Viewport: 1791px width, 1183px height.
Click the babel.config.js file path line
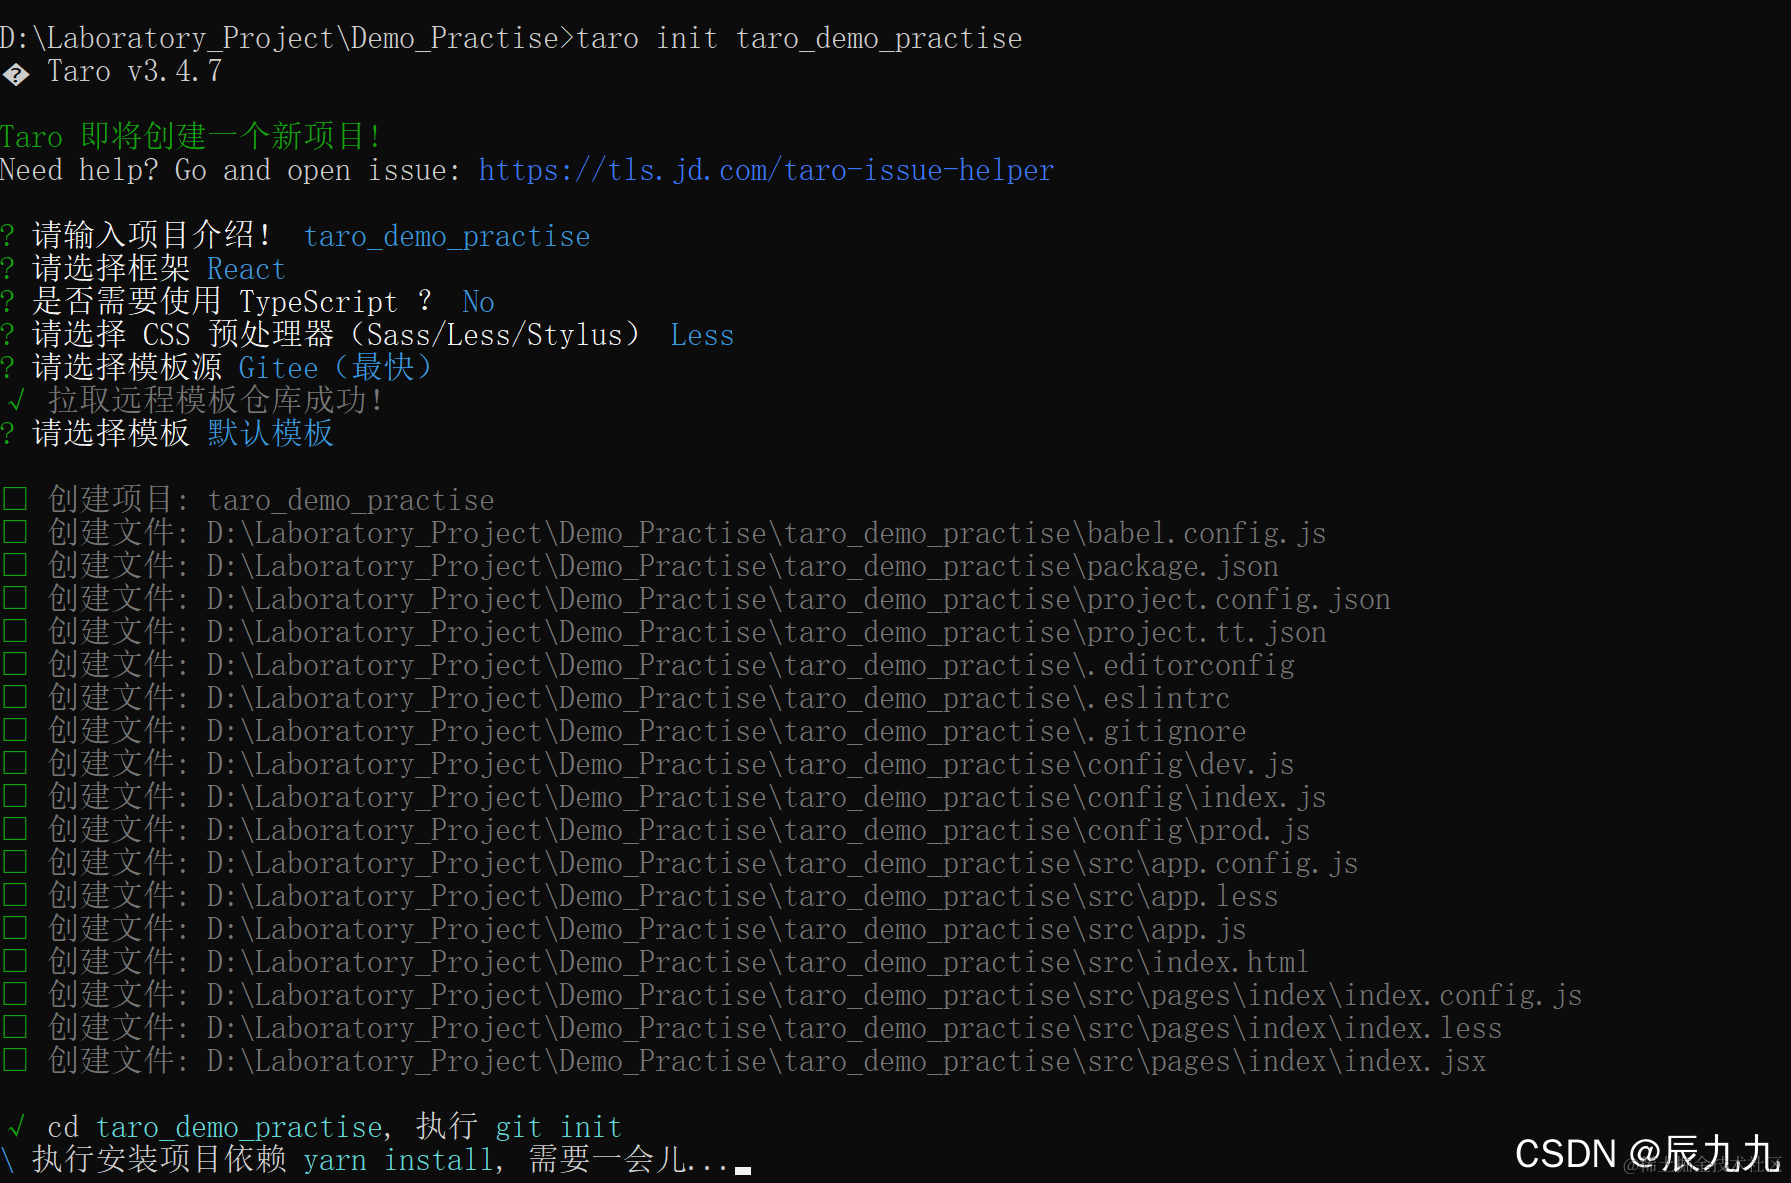[687, 533]
